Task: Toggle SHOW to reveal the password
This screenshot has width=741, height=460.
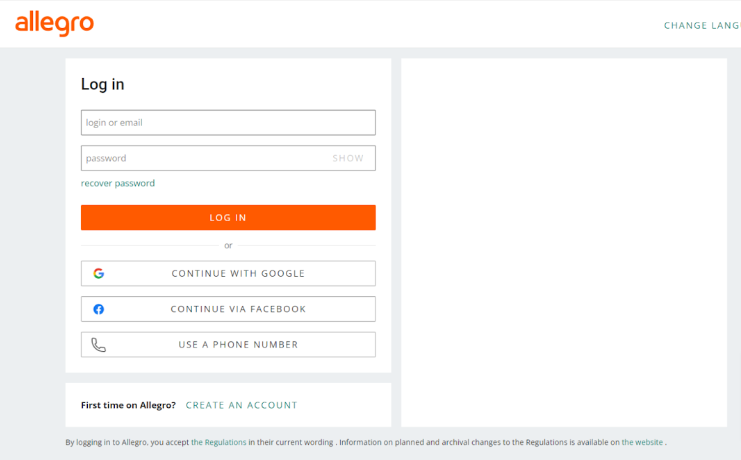Action: coord(348,158)
